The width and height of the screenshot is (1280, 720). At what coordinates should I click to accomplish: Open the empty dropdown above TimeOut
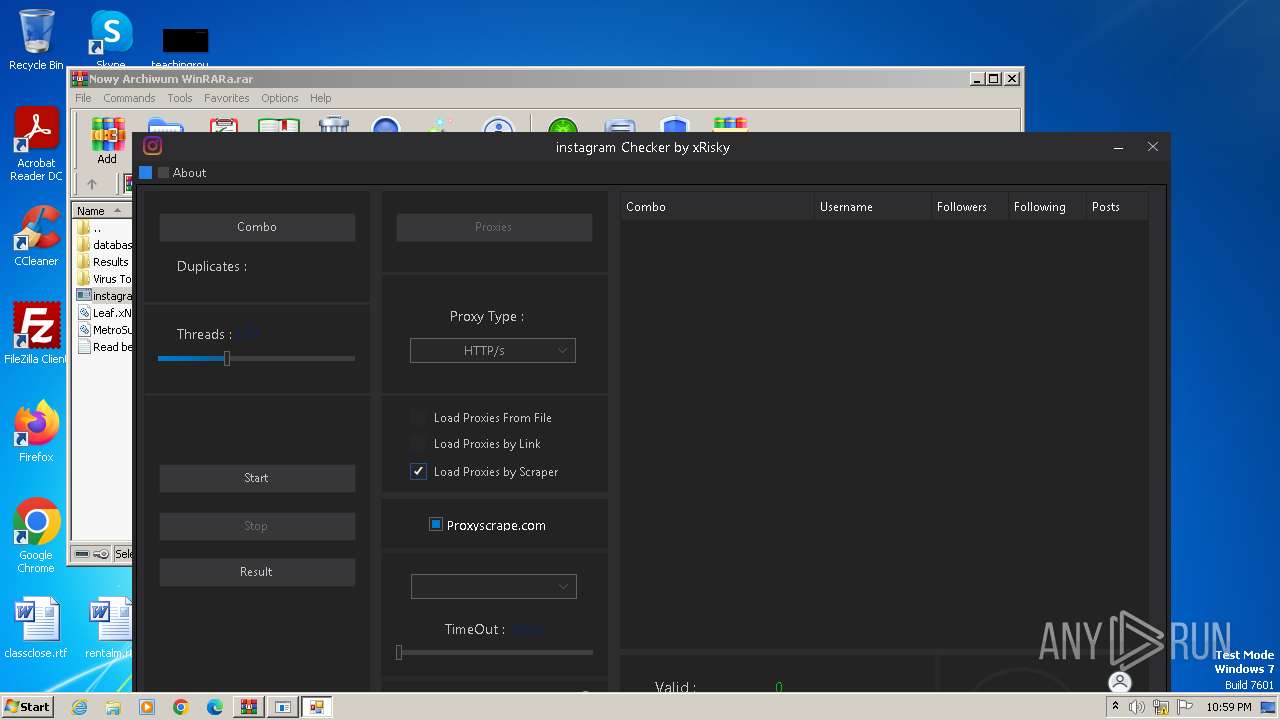pos(494,587)
